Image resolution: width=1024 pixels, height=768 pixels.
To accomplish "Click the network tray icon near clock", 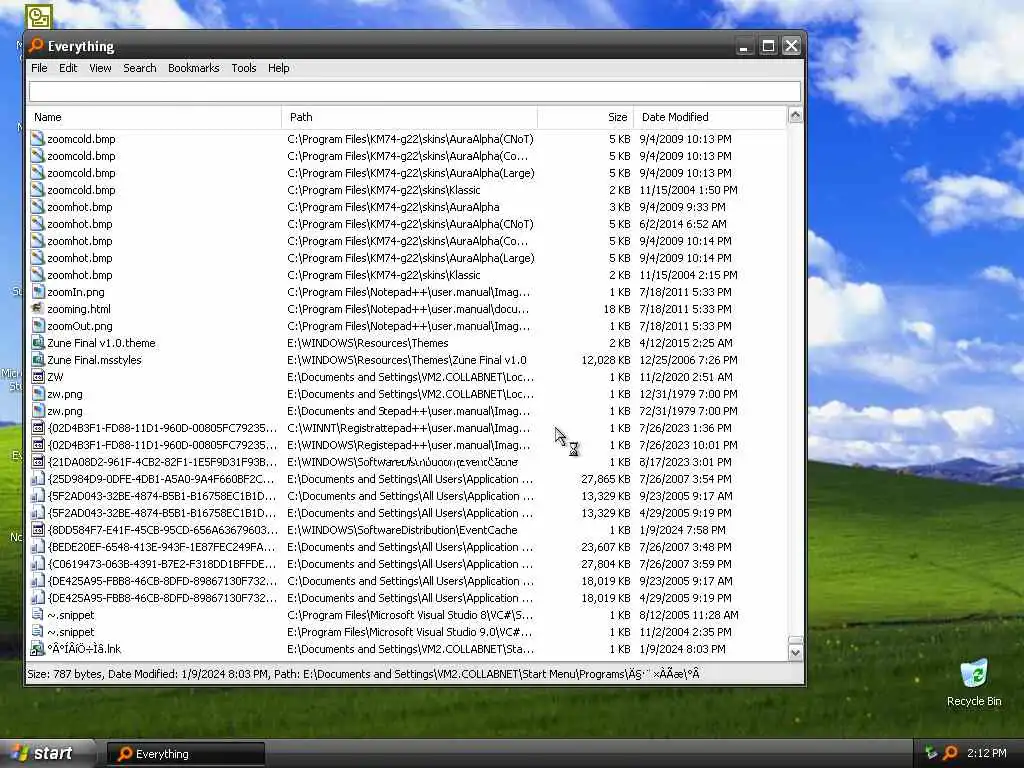I will (931, 753).
